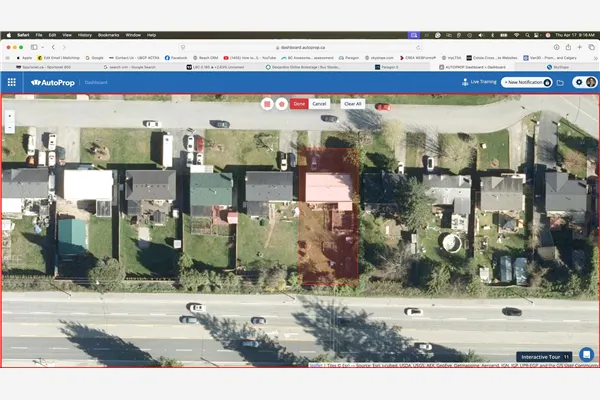Open New Notification button
The image size is (600, 400).
click(526, 82)
